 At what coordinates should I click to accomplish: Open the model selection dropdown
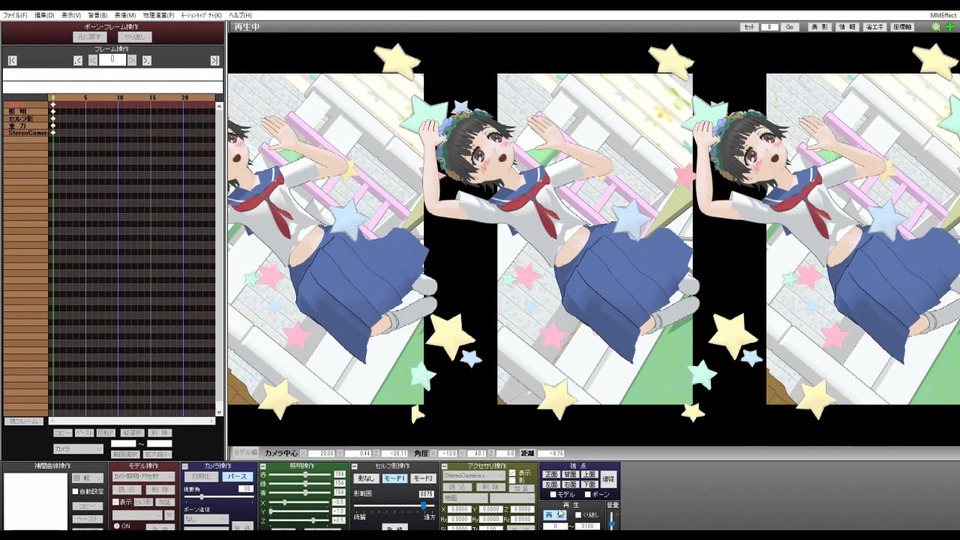143,476
